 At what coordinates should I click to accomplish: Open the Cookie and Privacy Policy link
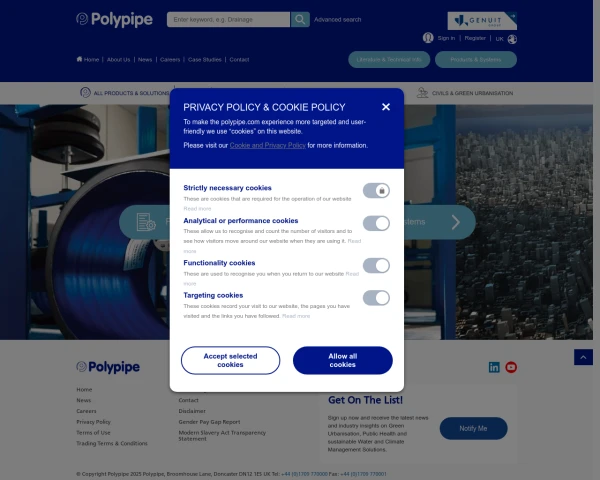(x=267, y=145)
